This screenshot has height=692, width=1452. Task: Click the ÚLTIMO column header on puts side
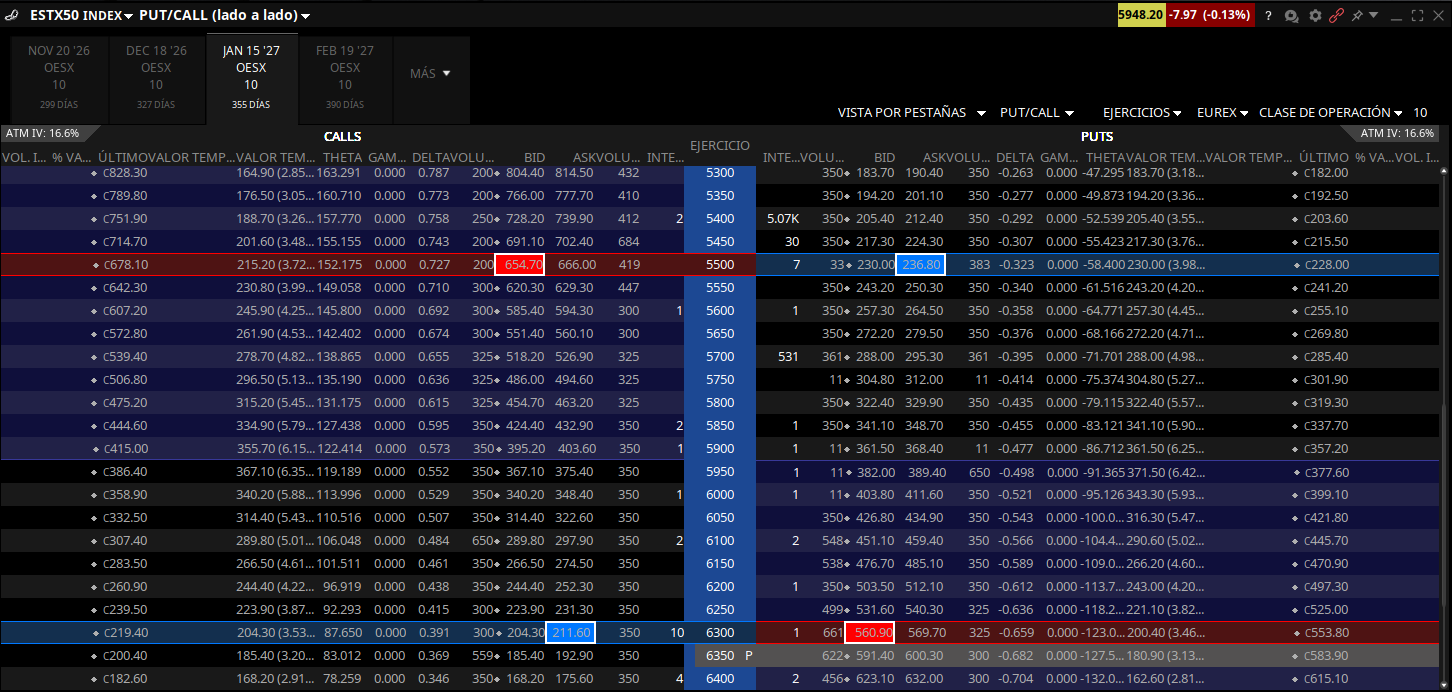click(x=1323, y=158)
